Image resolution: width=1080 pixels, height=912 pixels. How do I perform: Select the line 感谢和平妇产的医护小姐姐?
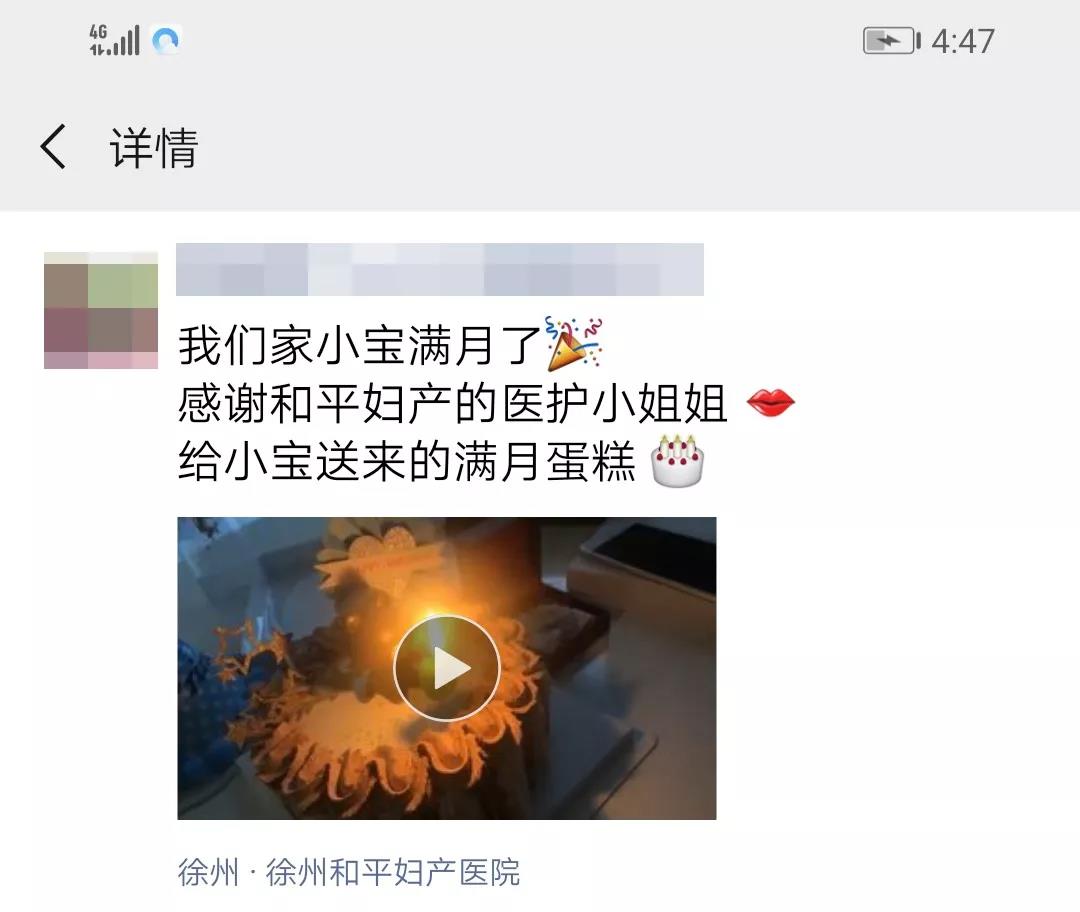click(x=453, y=403)
